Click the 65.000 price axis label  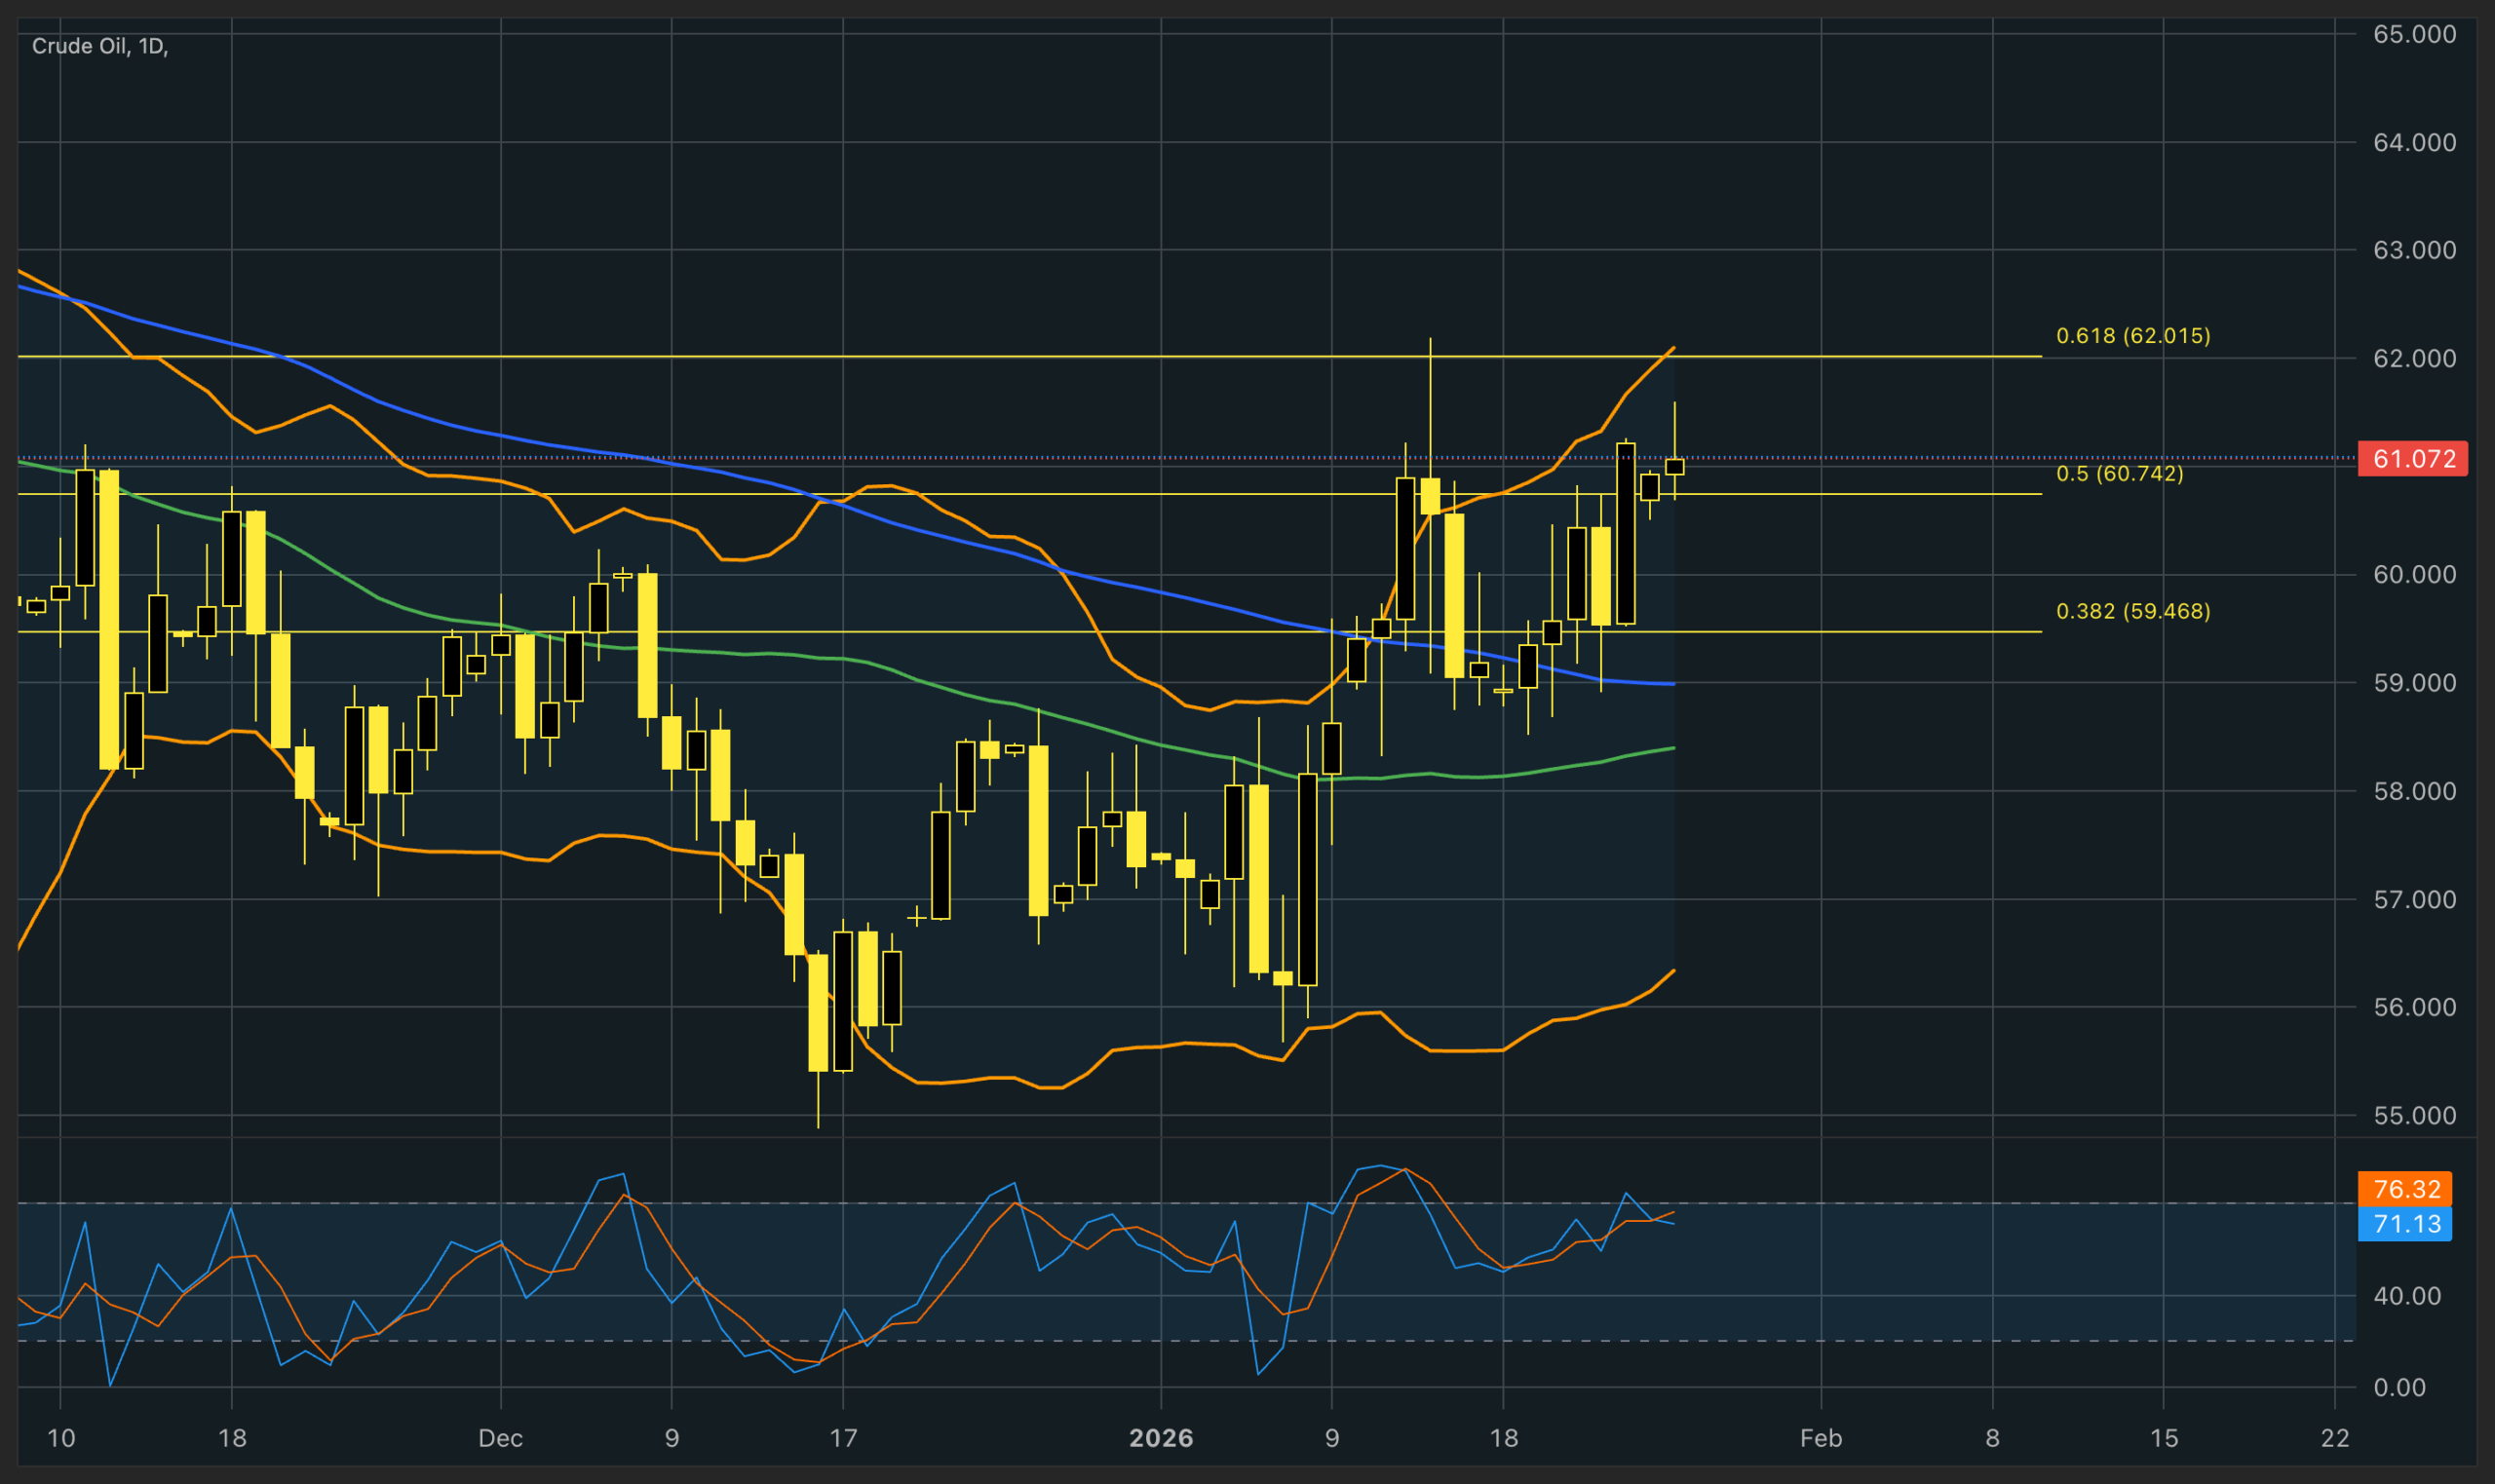pos(2414,34)
